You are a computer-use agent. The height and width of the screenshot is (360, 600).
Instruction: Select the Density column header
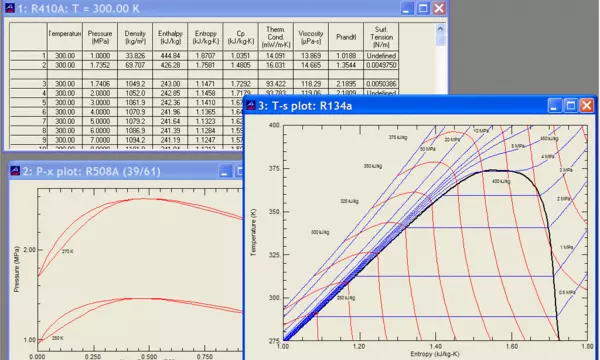click(135, 37)
